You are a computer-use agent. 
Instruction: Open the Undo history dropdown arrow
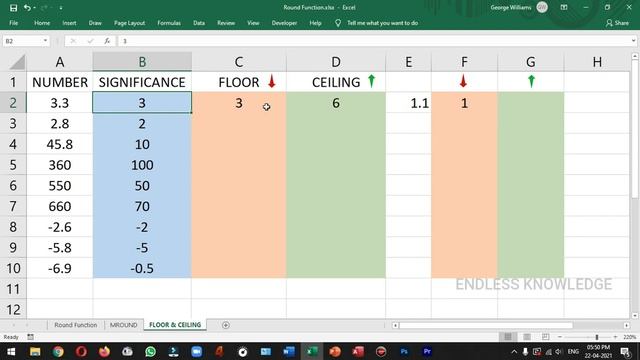34,8
